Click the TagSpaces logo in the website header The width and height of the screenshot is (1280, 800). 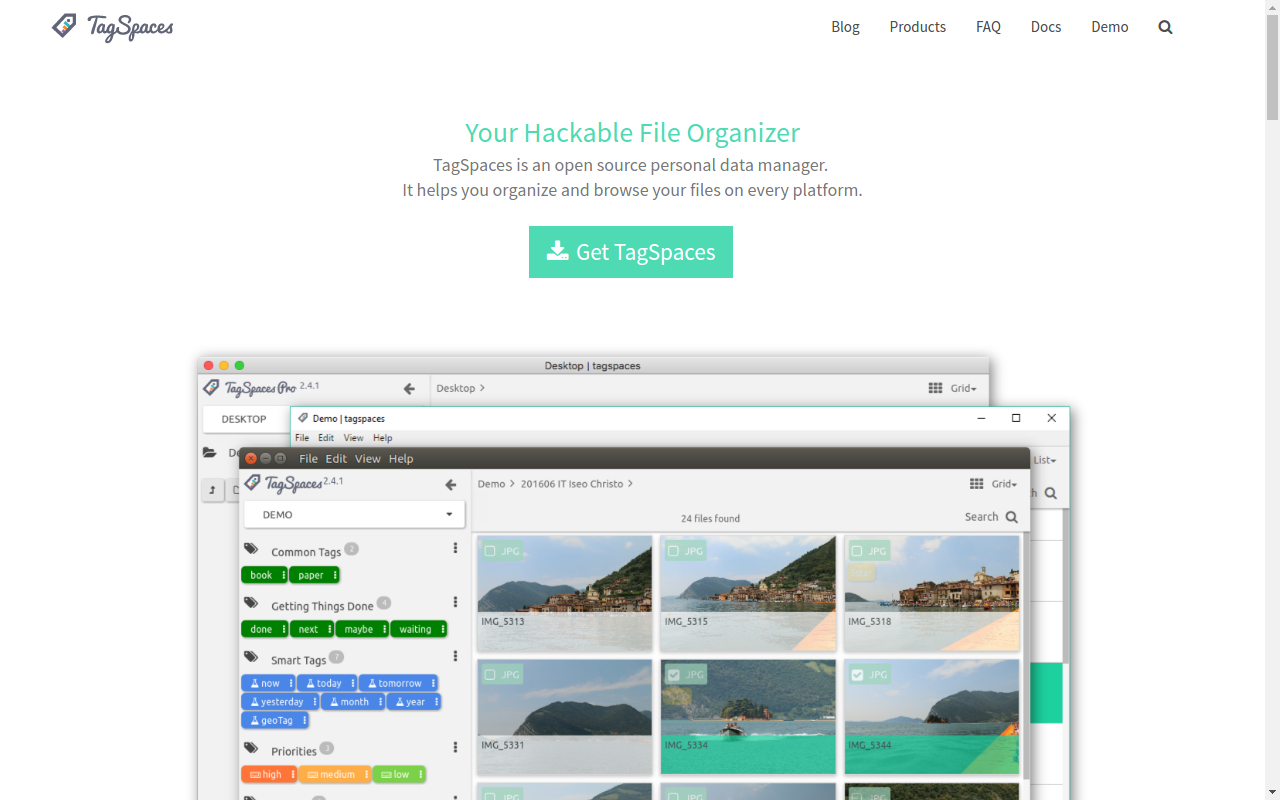pos(112,27)
